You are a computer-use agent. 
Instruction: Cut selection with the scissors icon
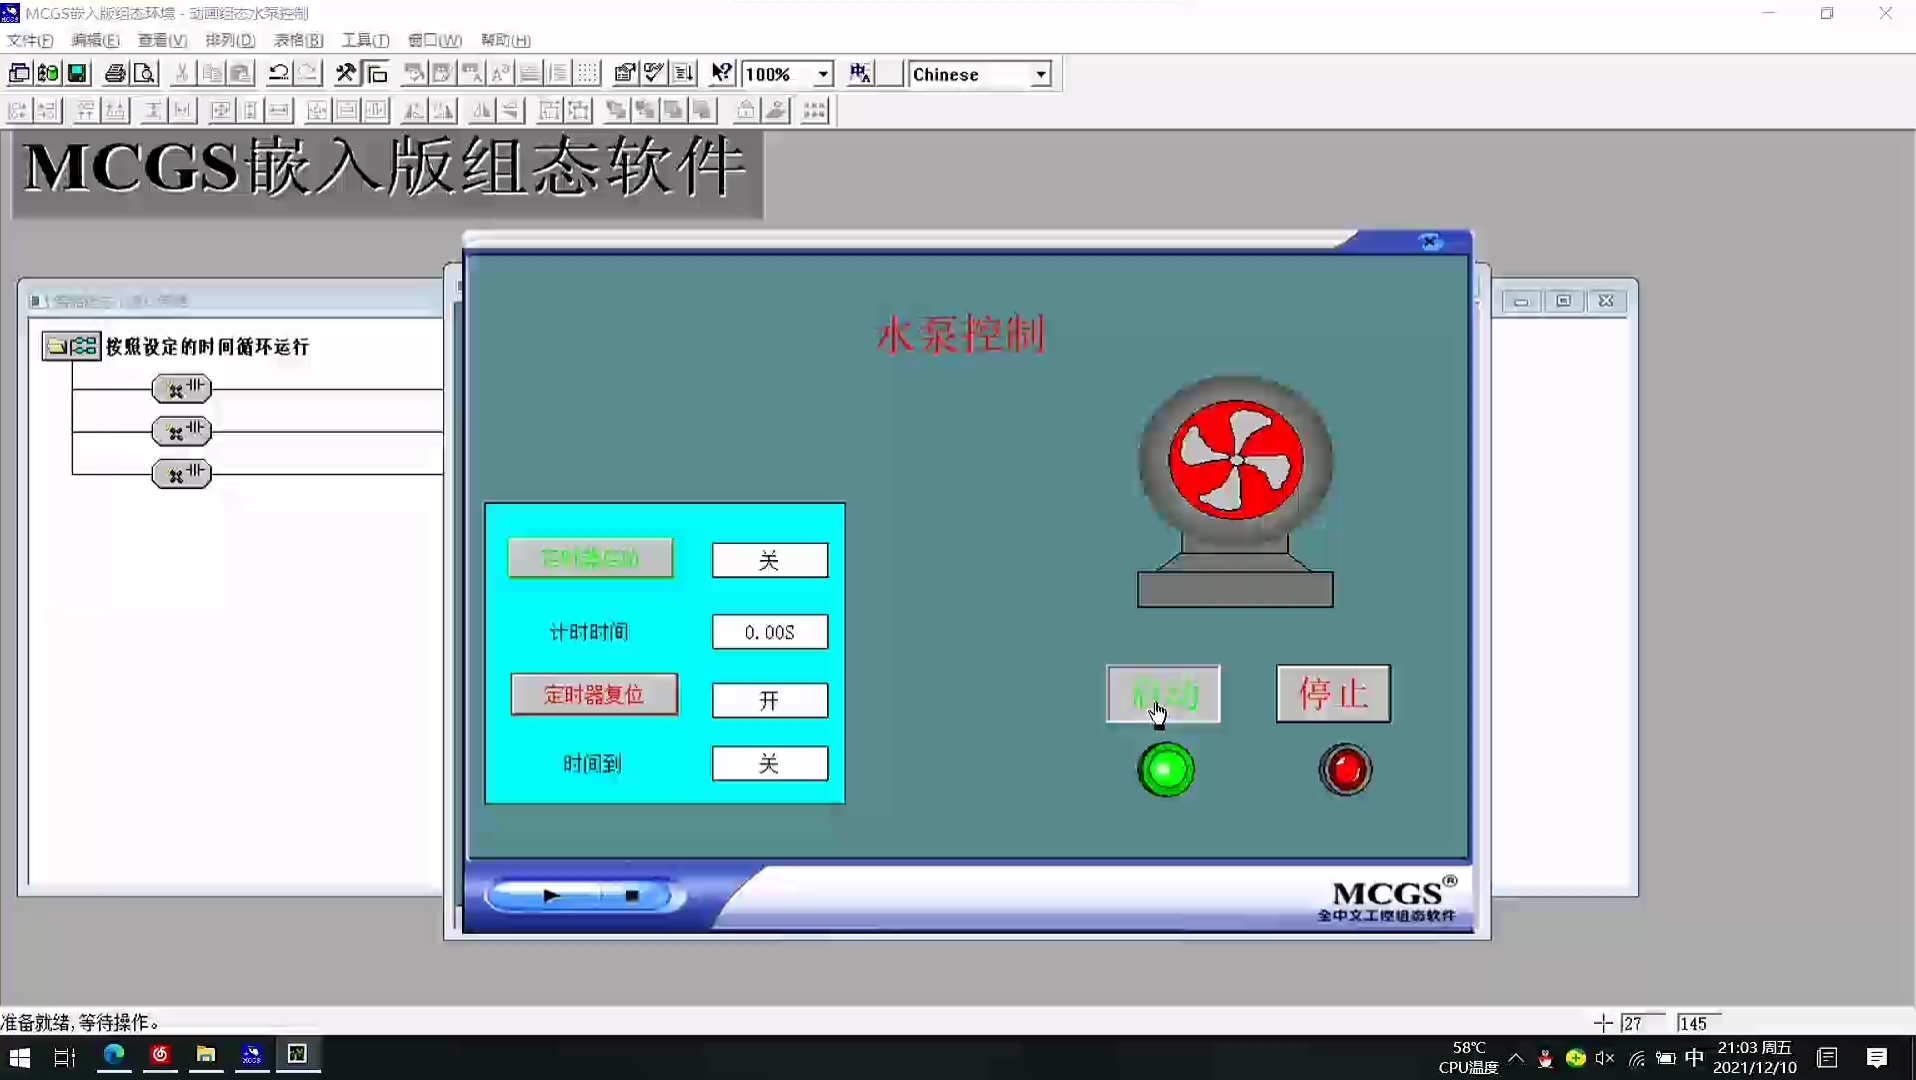[x=181, y=73]
